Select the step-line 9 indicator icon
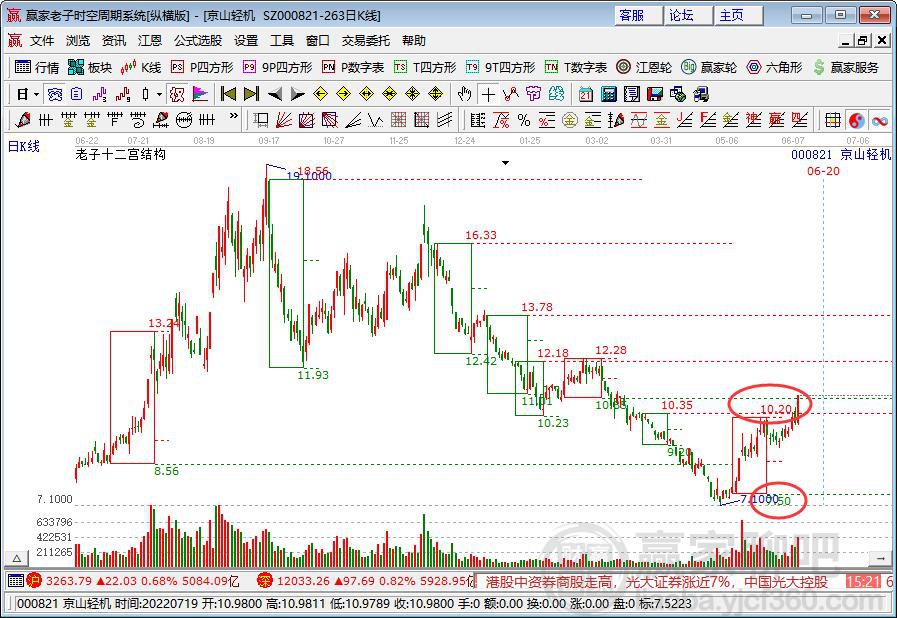Image resolution: width=897 pixels, height=618 pixels. (x=123, y=94)
